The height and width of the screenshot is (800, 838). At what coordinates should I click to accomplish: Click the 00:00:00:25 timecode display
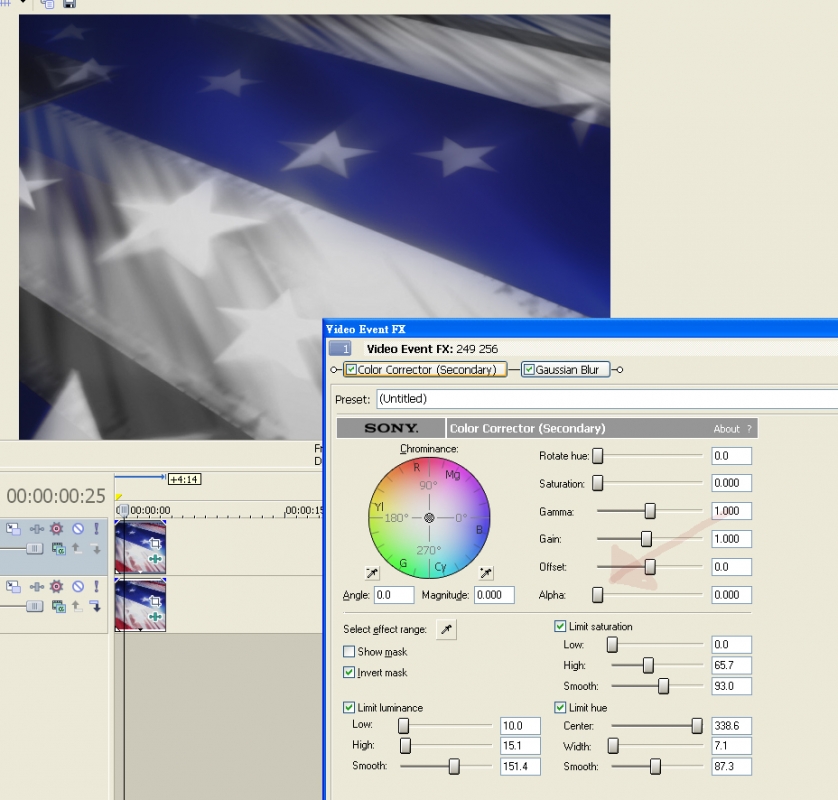pyautogui.click(x=56, y=496)
